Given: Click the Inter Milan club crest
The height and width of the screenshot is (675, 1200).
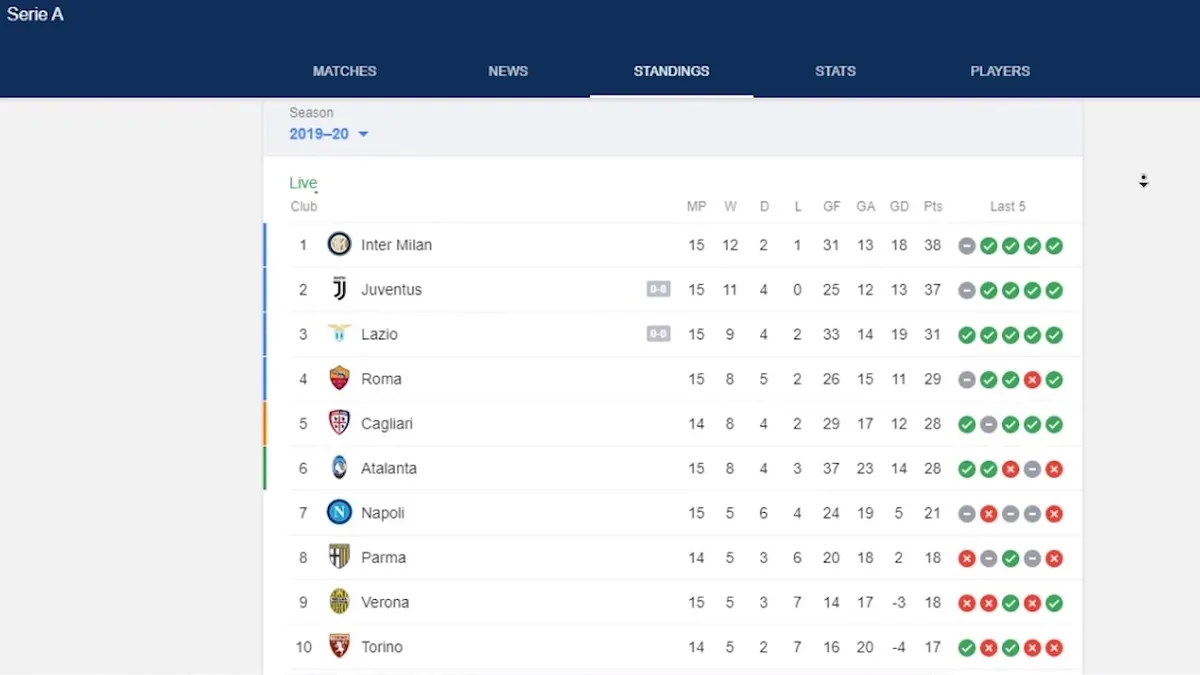Looking at the screenshot, I should 339,245.
